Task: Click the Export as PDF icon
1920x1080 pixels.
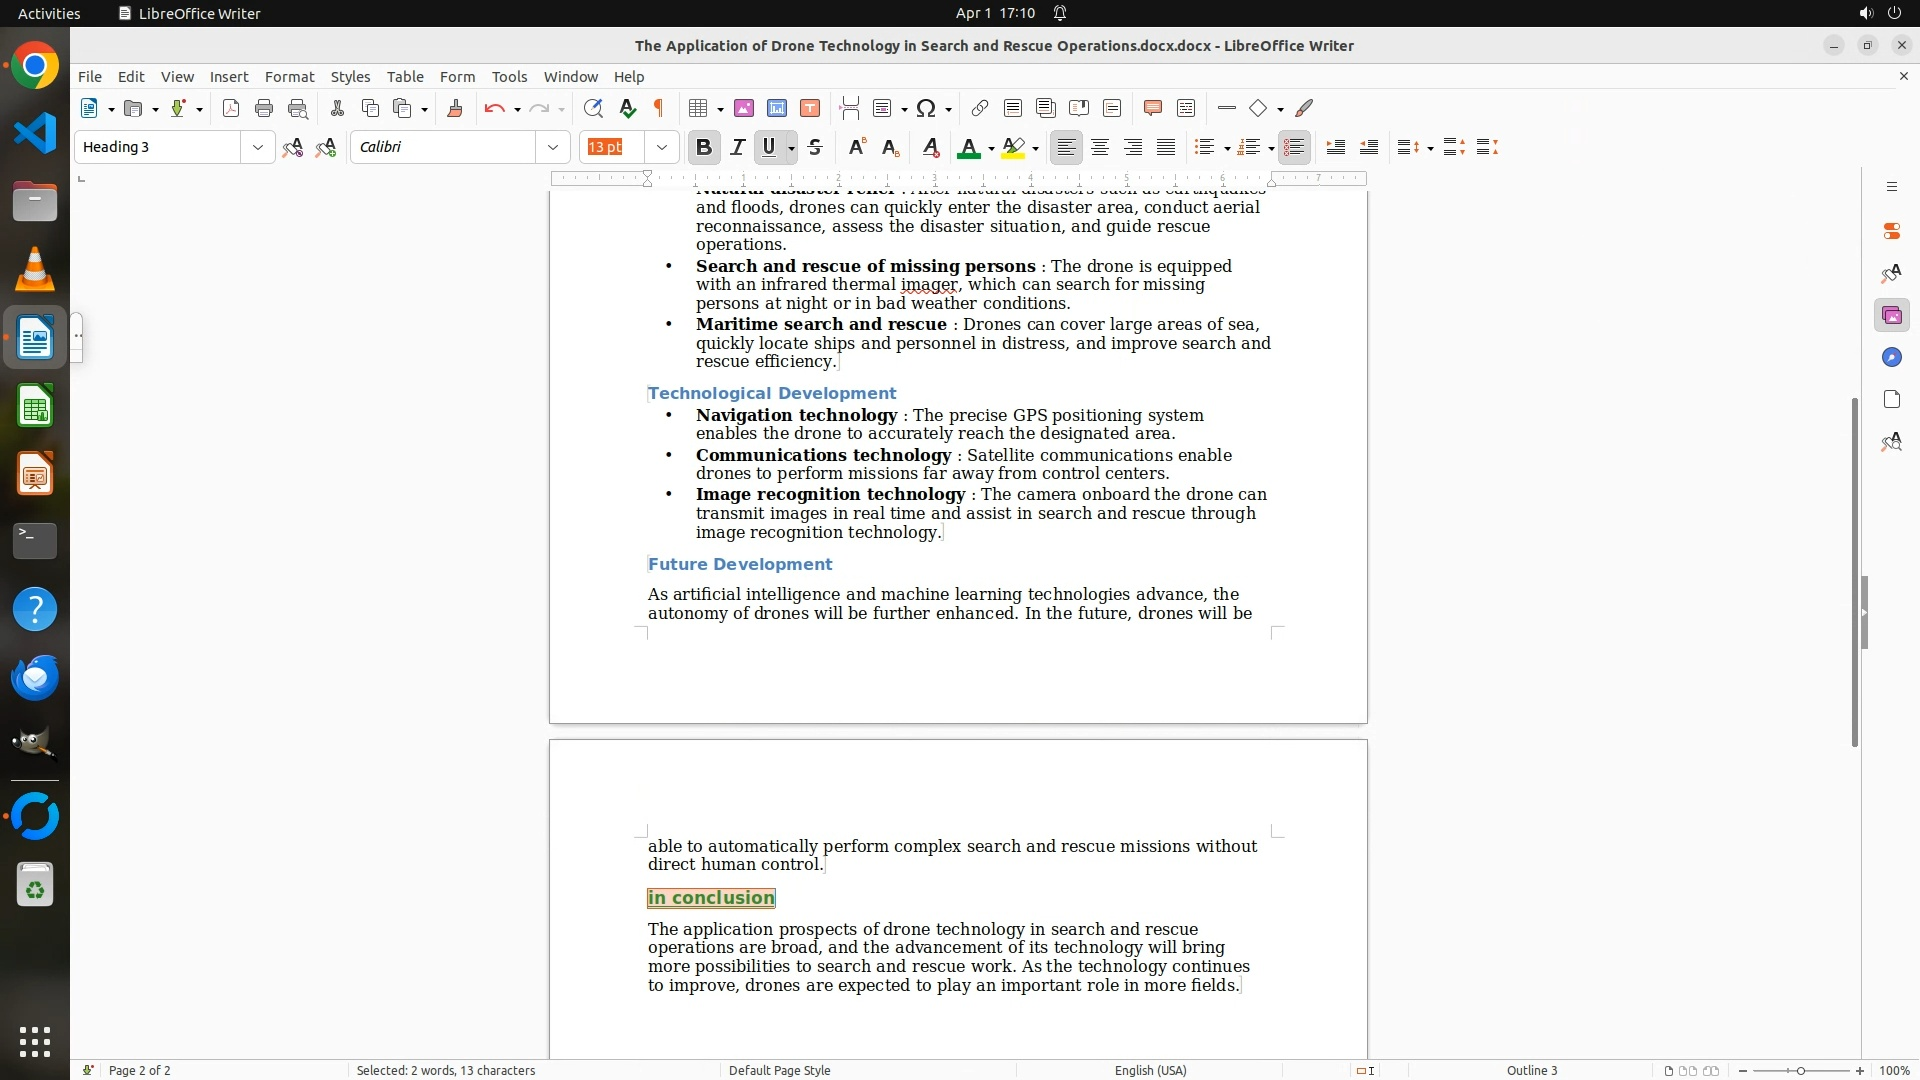Action: 231,108
